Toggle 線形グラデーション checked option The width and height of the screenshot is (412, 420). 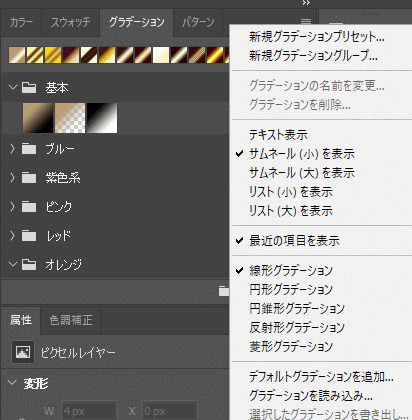pos(291,270)
